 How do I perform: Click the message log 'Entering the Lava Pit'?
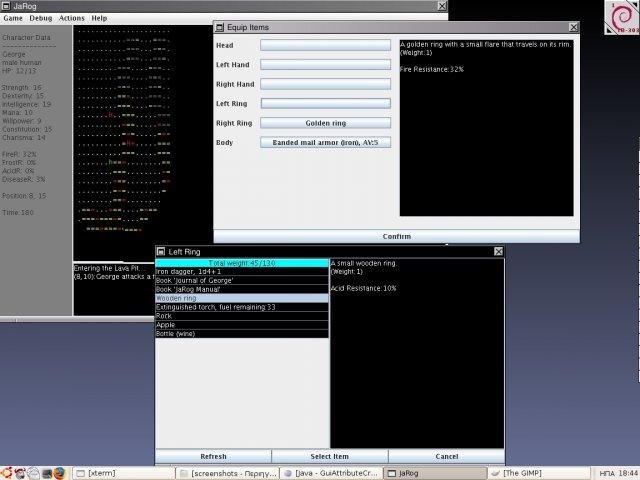[x=107, y=268]
